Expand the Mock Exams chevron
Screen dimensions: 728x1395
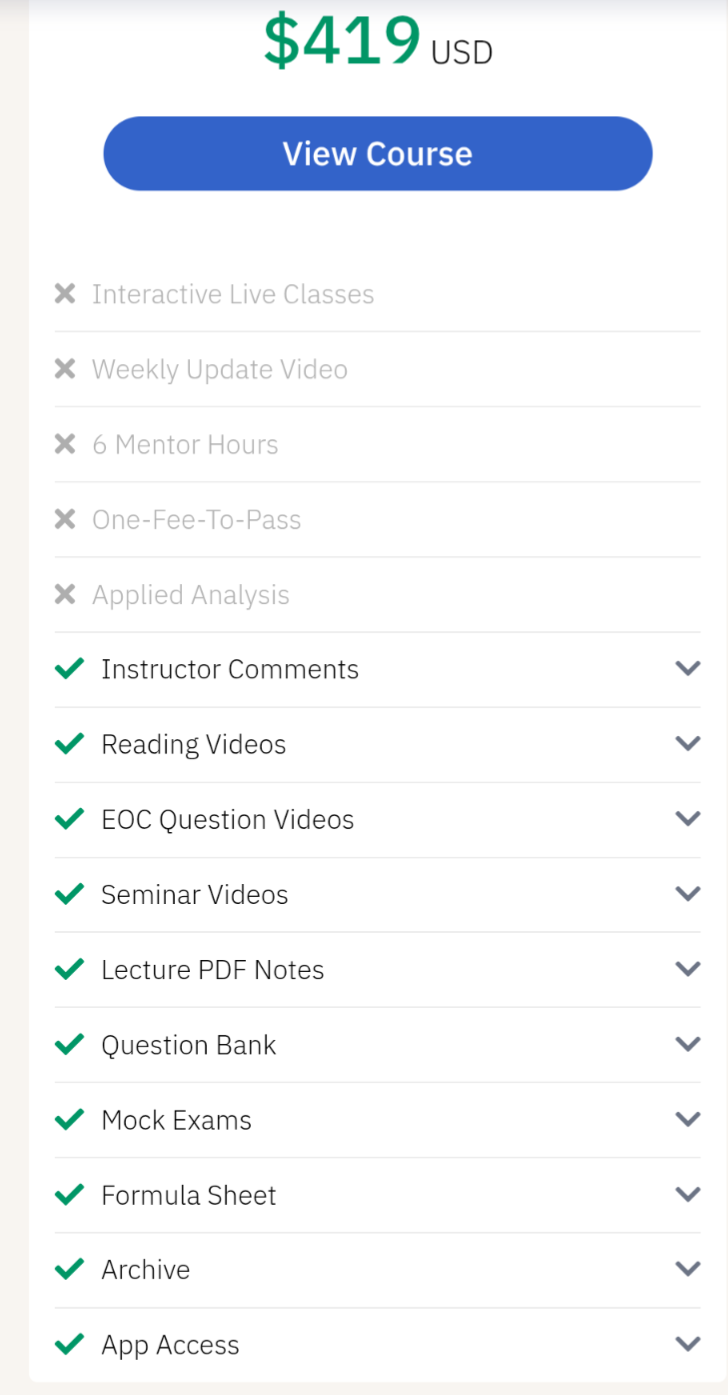(x=687, y=1118)
